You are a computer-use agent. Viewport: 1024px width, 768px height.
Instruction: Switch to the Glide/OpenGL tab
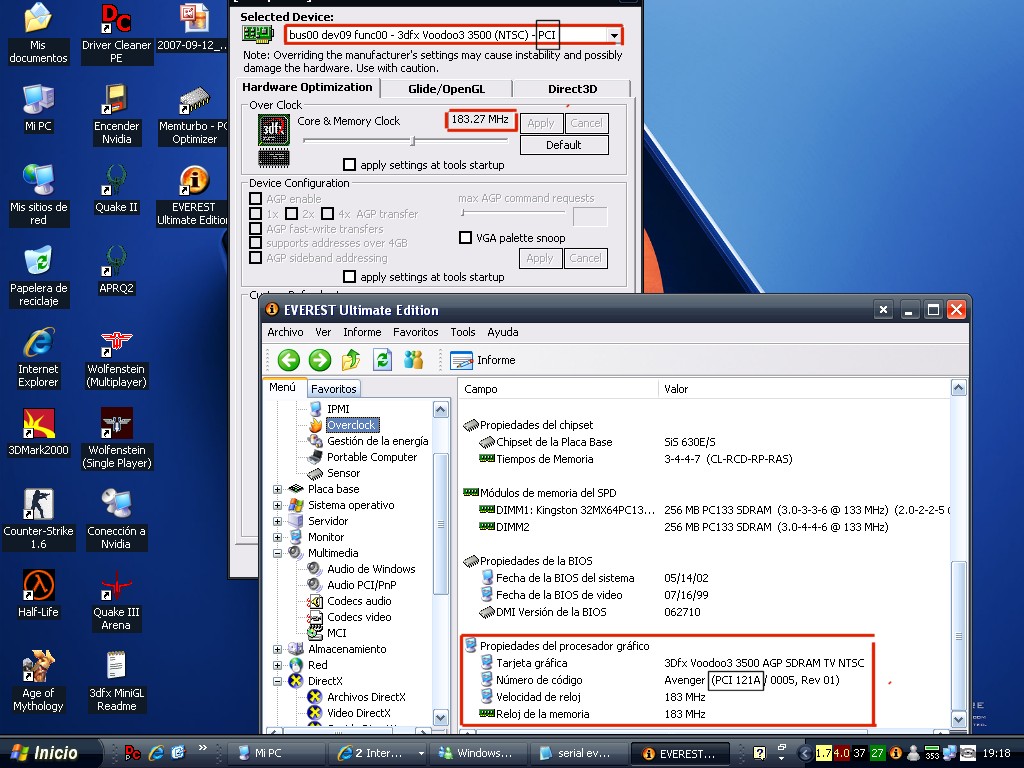(447, 89)
